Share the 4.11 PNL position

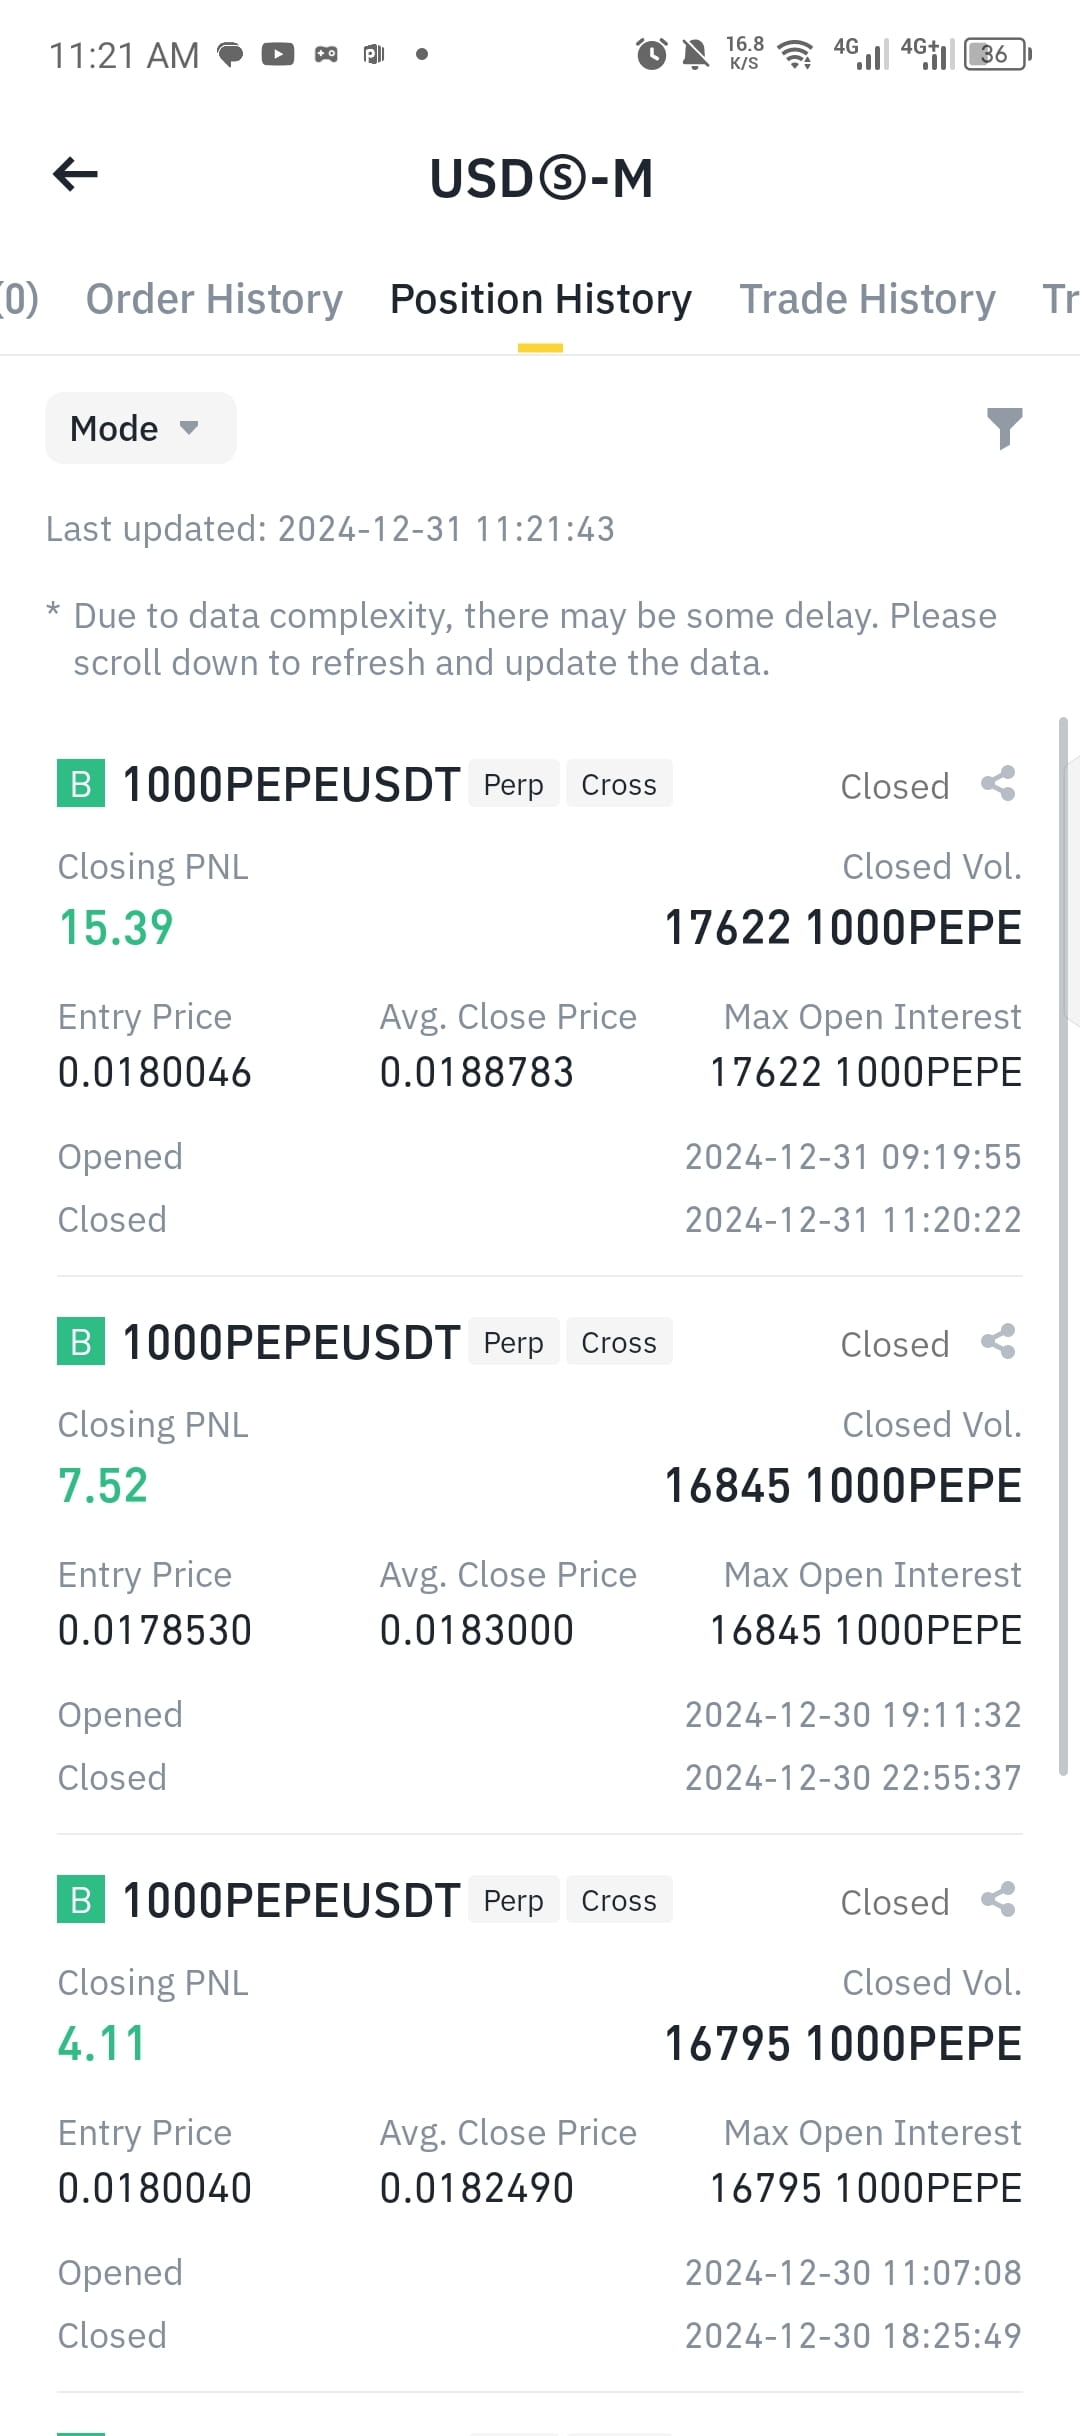pyautogui.click(x=998, y=1900)
